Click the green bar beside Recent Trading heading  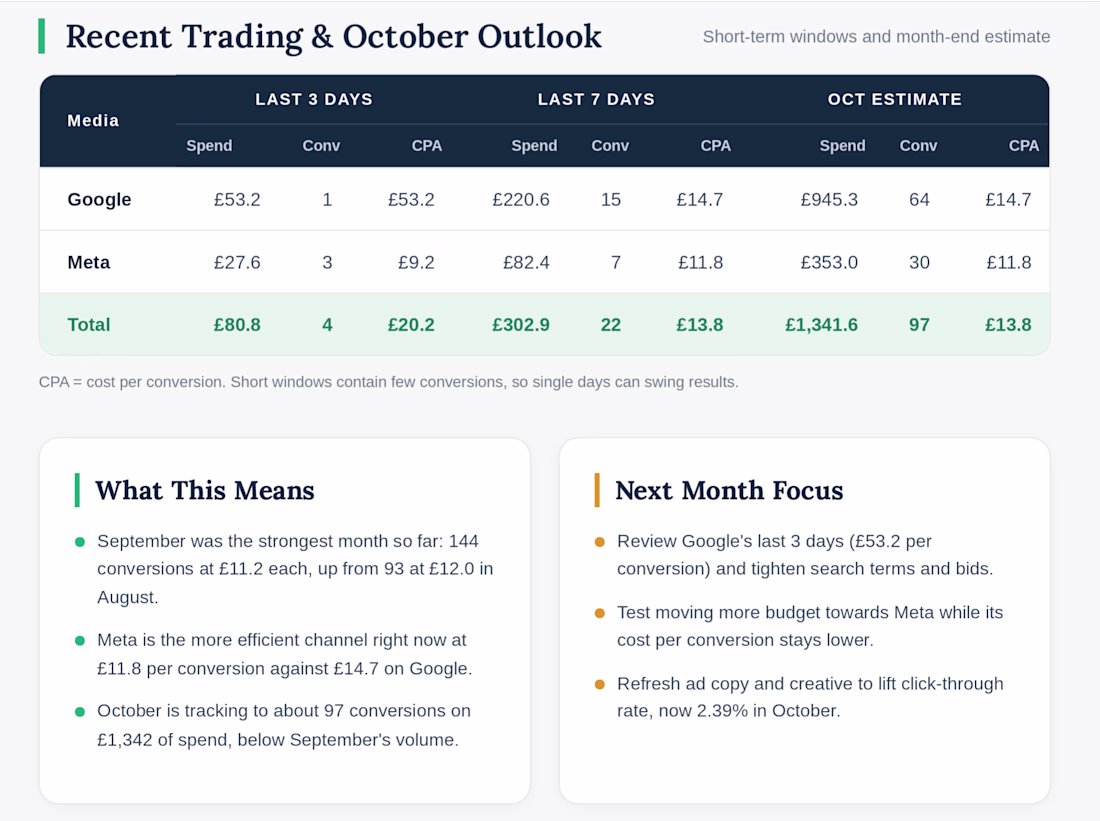click(x=41, y=36)
